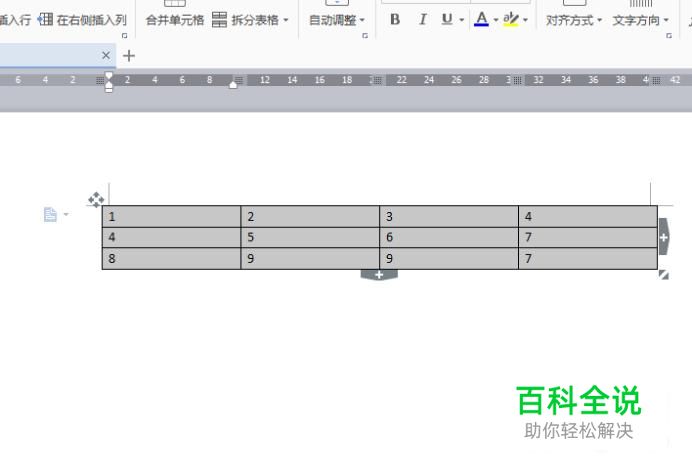The image size is (692, 475).
Task: Click ruler column marker between 18 and 22
Action: [x=378, y=80]
